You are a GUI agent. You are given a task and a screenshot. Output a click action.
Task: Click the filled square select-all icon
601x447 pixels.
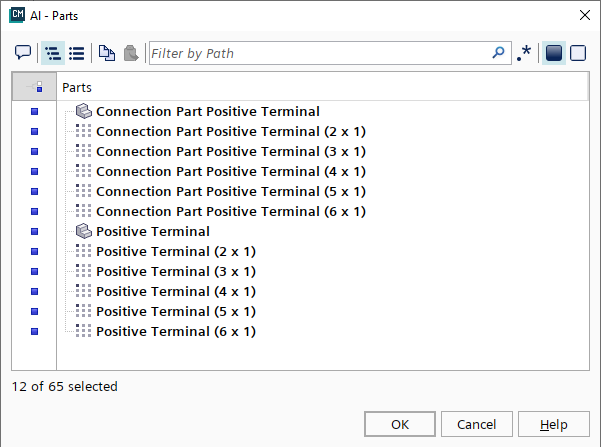click(554, 53)
